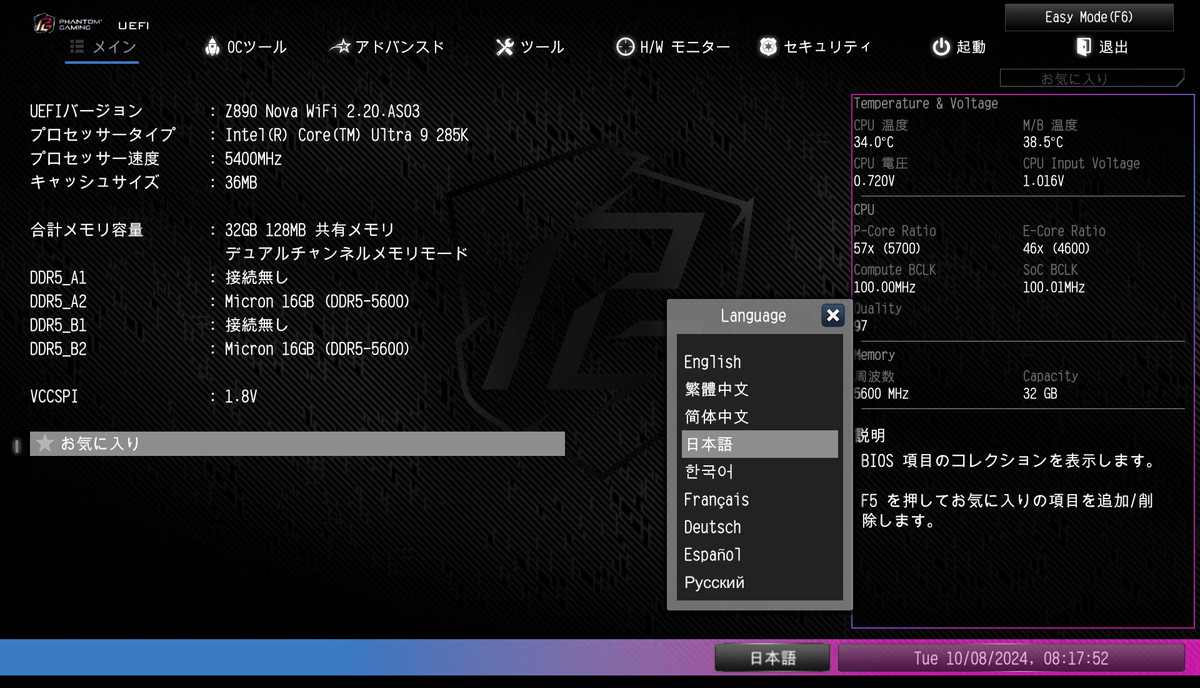Open the H/W モニター tab
The image size is (1200, 688).
coord(673,47)
